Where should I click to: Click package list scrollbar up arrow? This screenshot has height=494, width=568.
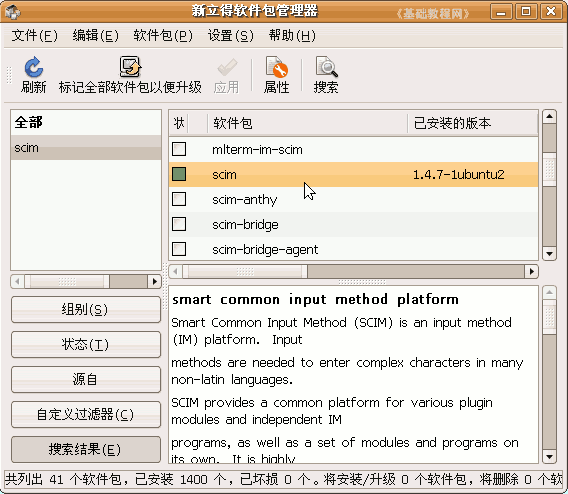pos(549,117)
